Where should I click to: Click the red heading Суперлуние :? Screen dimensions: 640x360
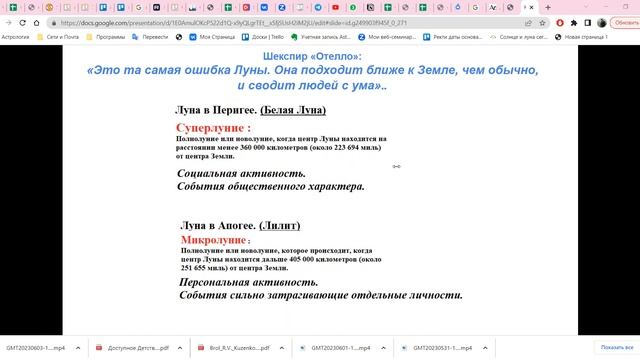point(213,128)
